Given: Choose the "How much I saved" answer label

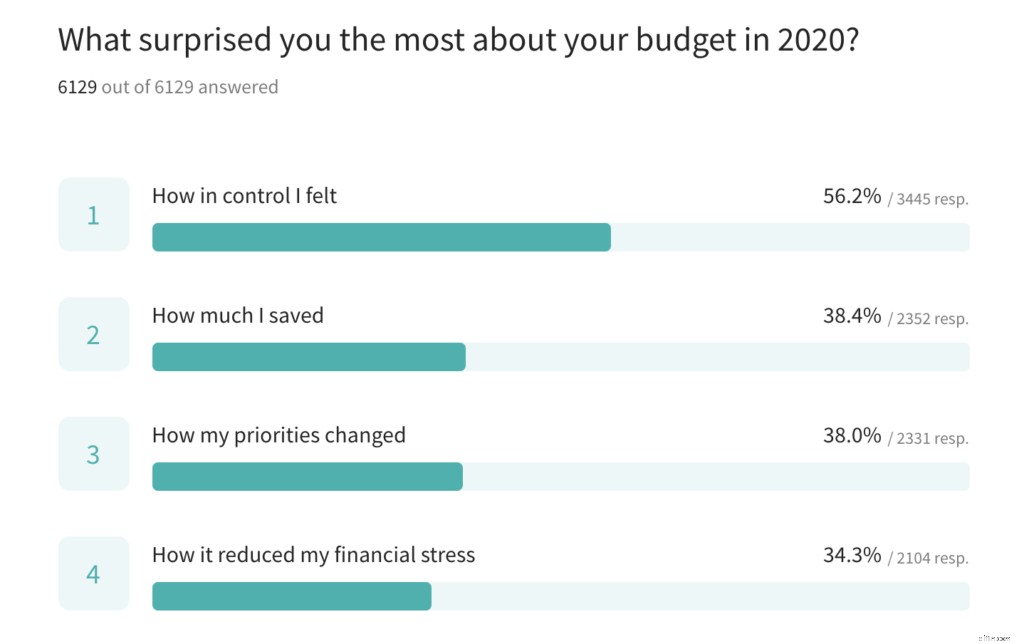Looking at the screenshot, I should tap(238, 316).
